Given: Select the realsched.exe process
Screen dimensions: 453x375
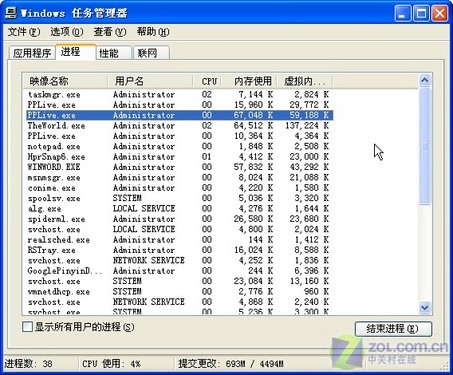Looking at the screenshot, I should (x=179, y=240).
